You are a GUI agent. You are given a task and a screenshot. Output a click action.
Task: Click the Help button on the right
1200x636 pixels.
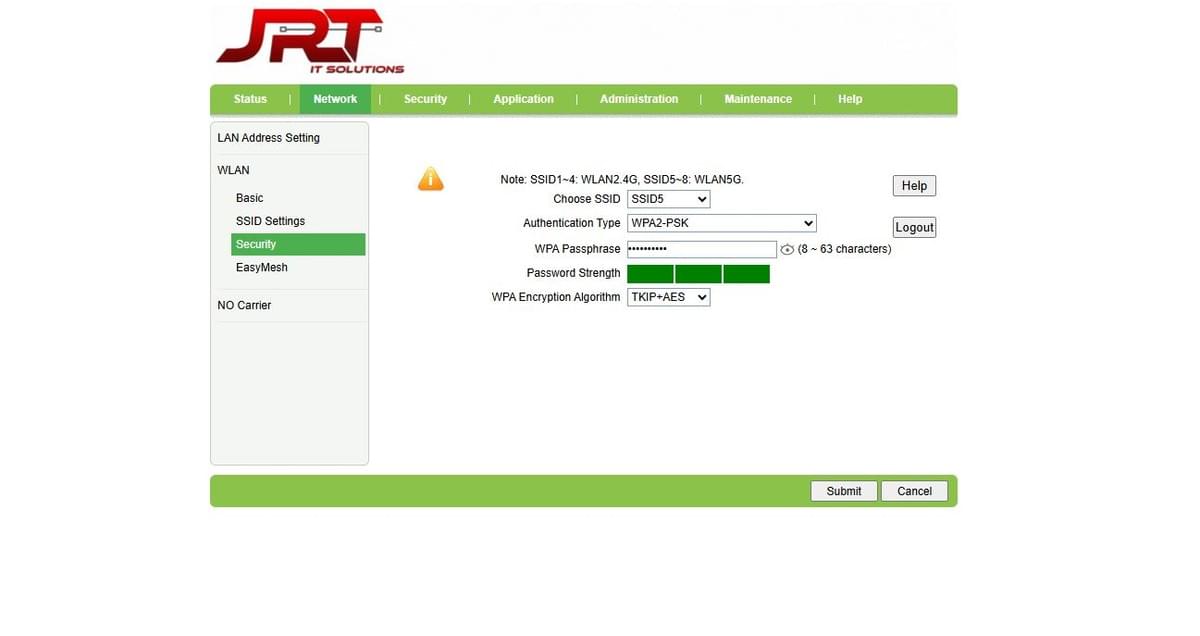pyautogui.click(x=914, y=185)
